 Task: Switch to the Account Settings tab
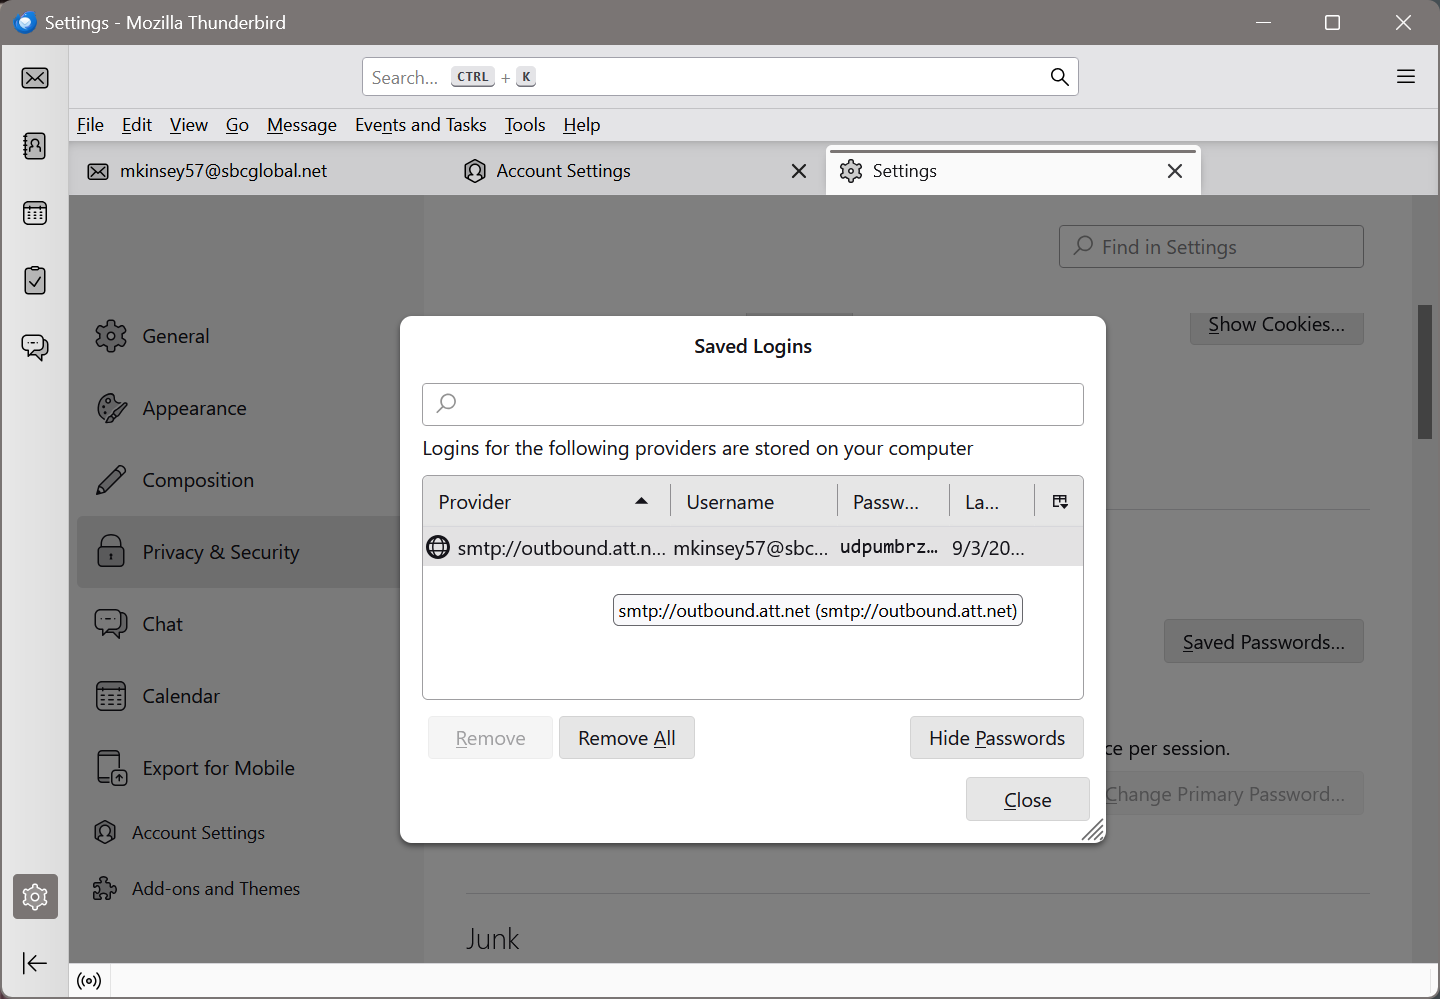pyautogui.click(x=563, y=171)
